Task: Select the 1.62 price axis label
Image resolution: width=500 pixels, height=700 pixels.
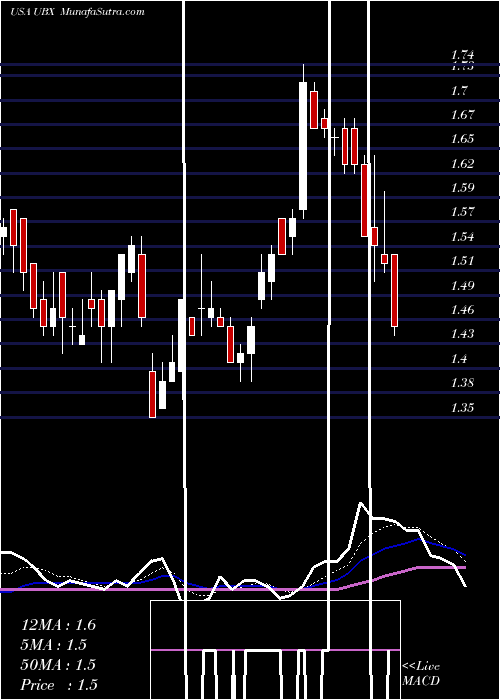Action: (462, 164)
